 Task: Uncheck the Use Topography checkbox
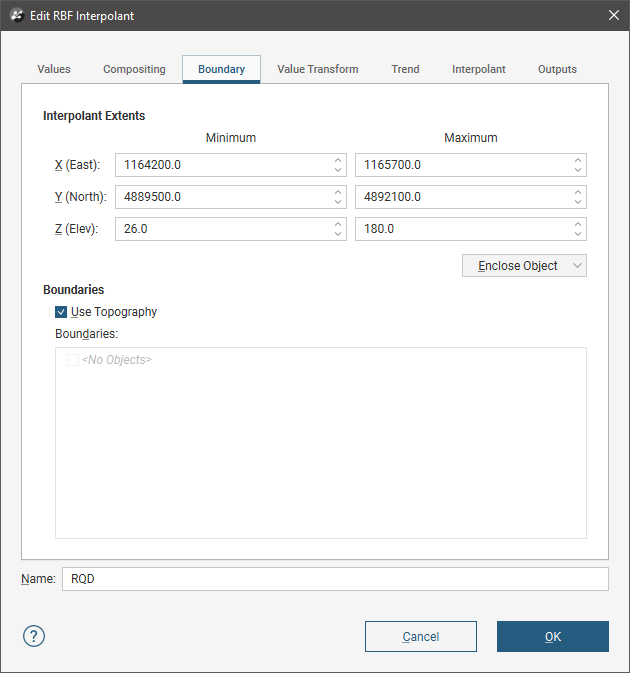(62, 312)
